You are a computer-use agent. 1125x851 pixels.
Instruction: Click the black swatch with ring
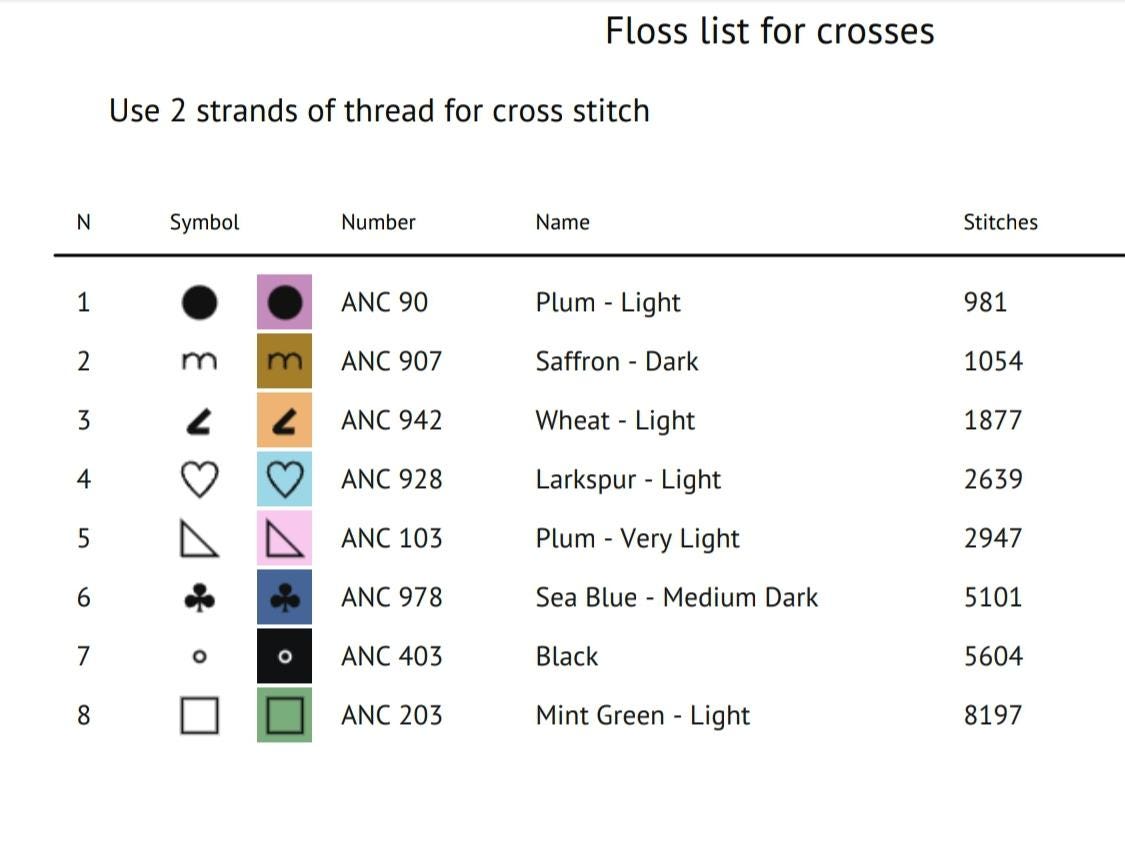284,656
